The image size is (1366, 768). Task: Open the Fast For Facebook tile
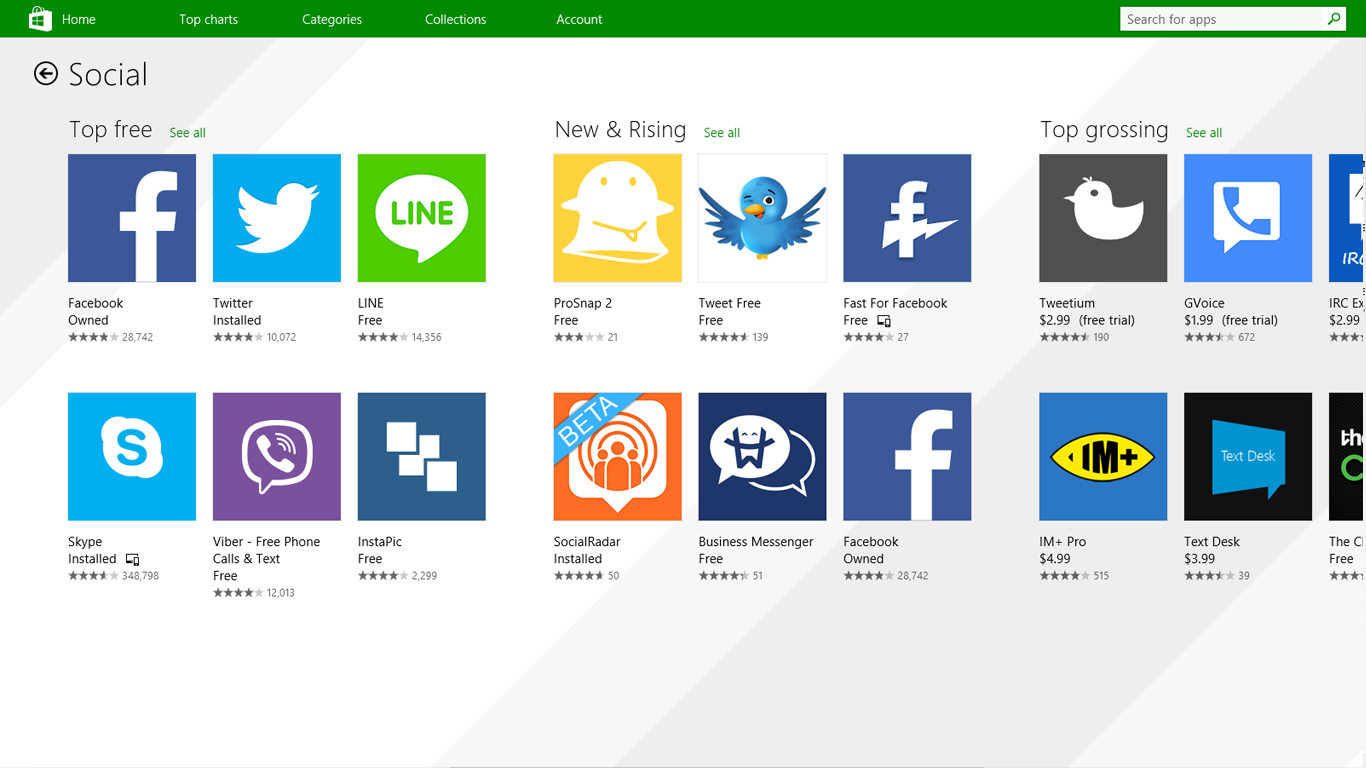tap(907, 218)
